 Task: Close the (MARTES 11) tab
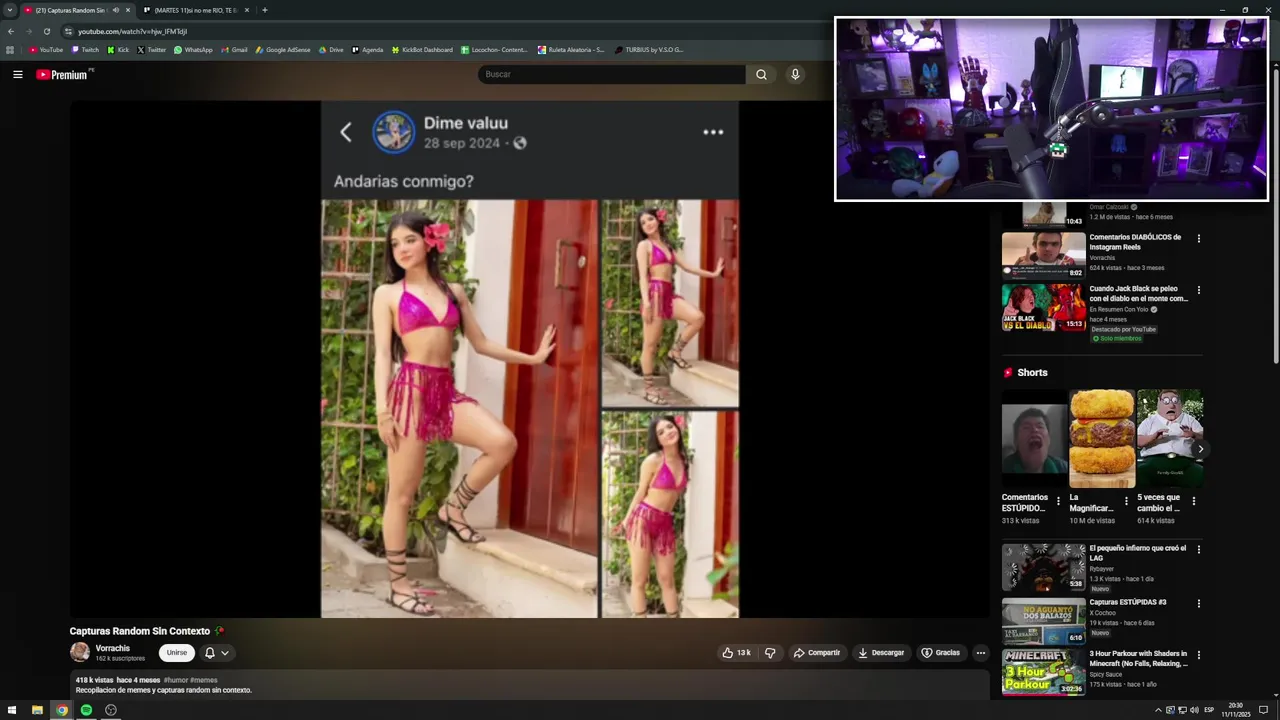coord(247,10)
